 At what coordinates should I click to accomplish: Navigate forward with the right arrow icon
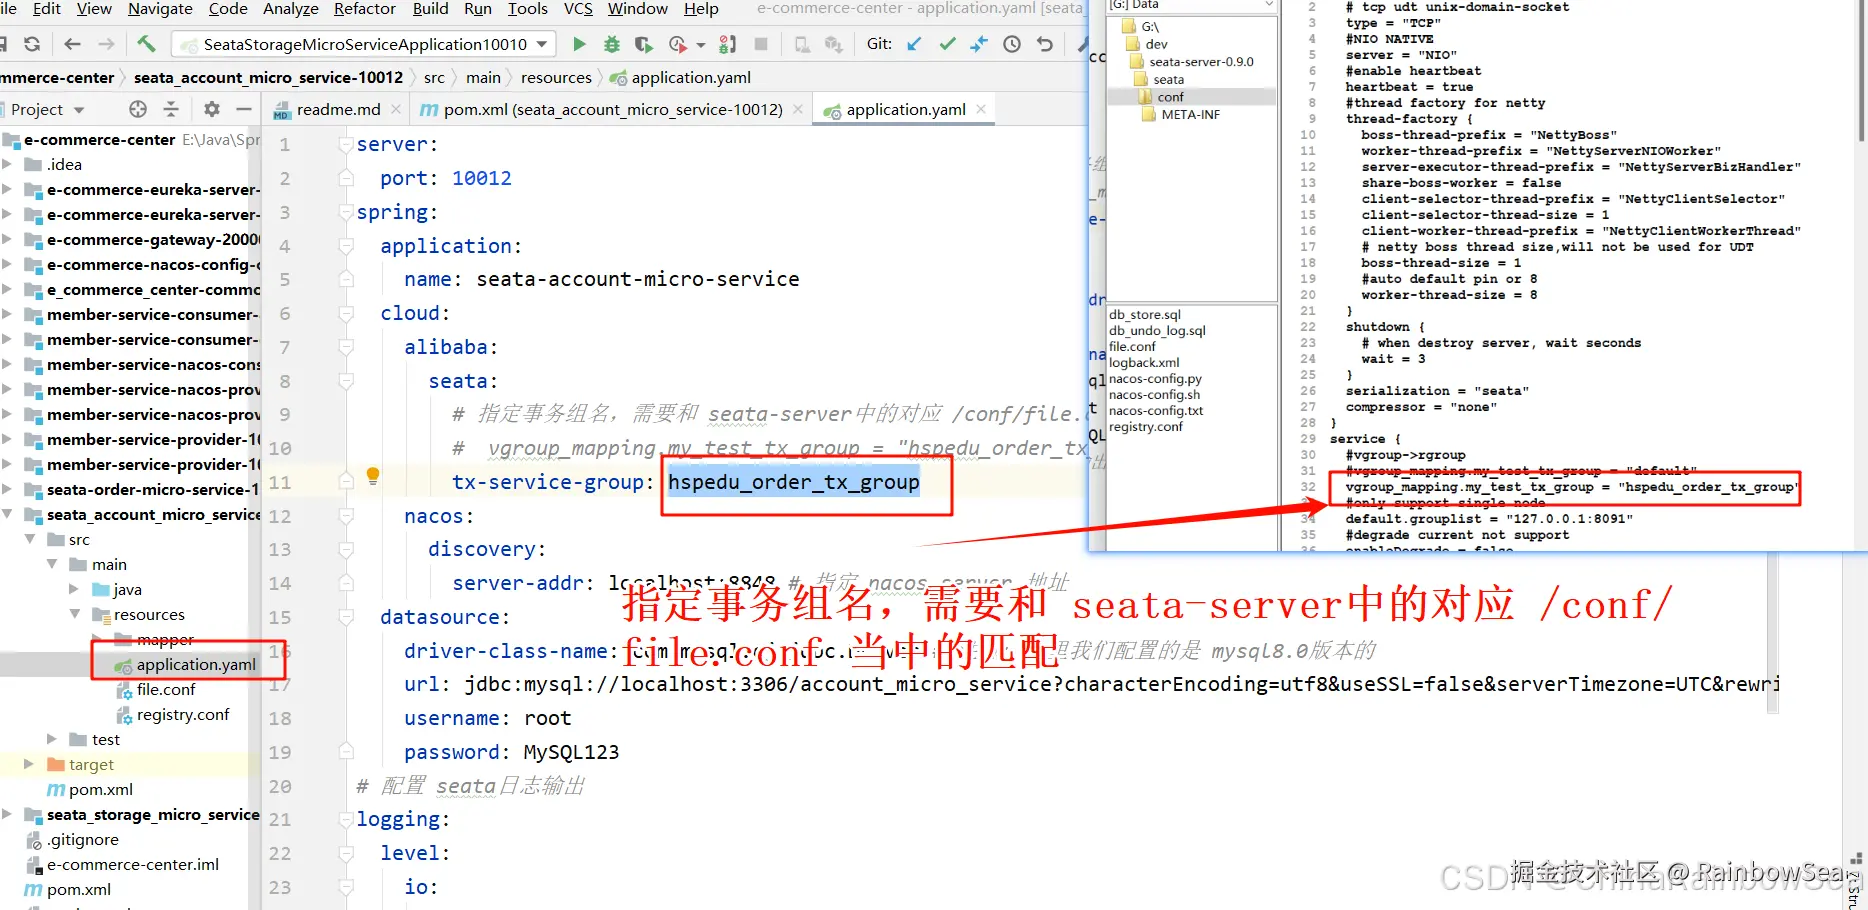[x=106, y=44]
